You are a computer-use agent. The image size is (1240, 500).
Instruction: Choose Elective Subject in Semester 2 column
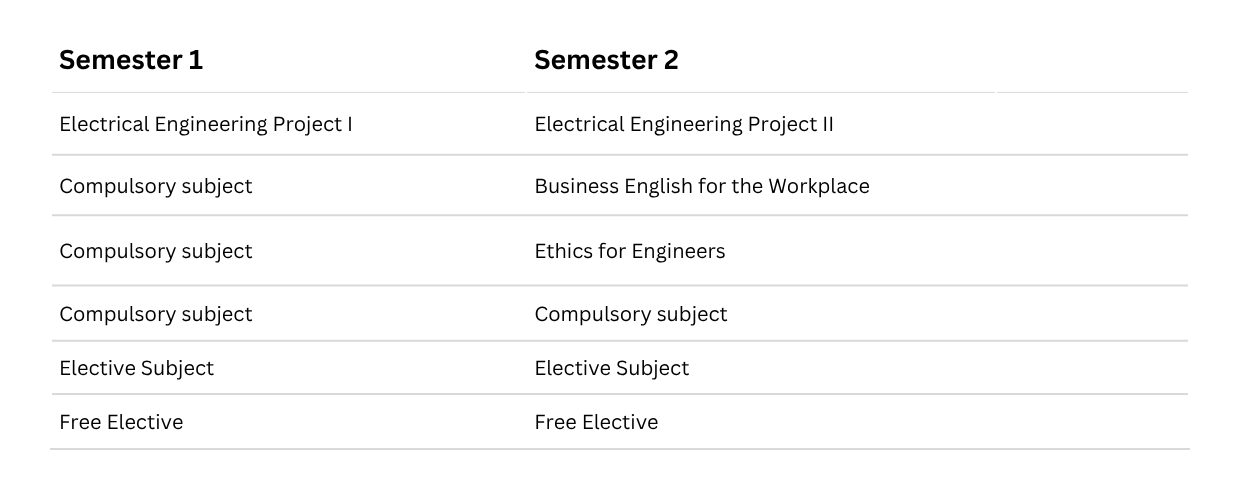click(x=611, y=368)
